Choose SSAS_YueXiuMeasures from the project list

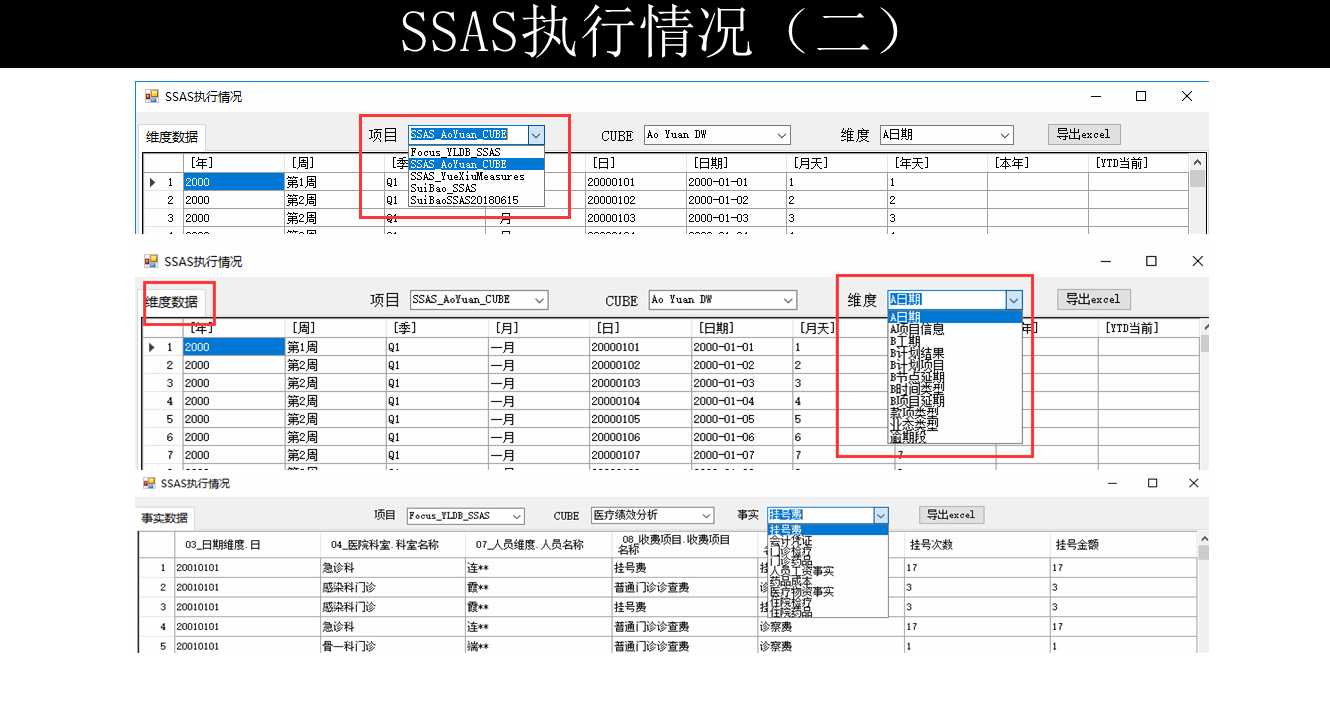[476, 176]
